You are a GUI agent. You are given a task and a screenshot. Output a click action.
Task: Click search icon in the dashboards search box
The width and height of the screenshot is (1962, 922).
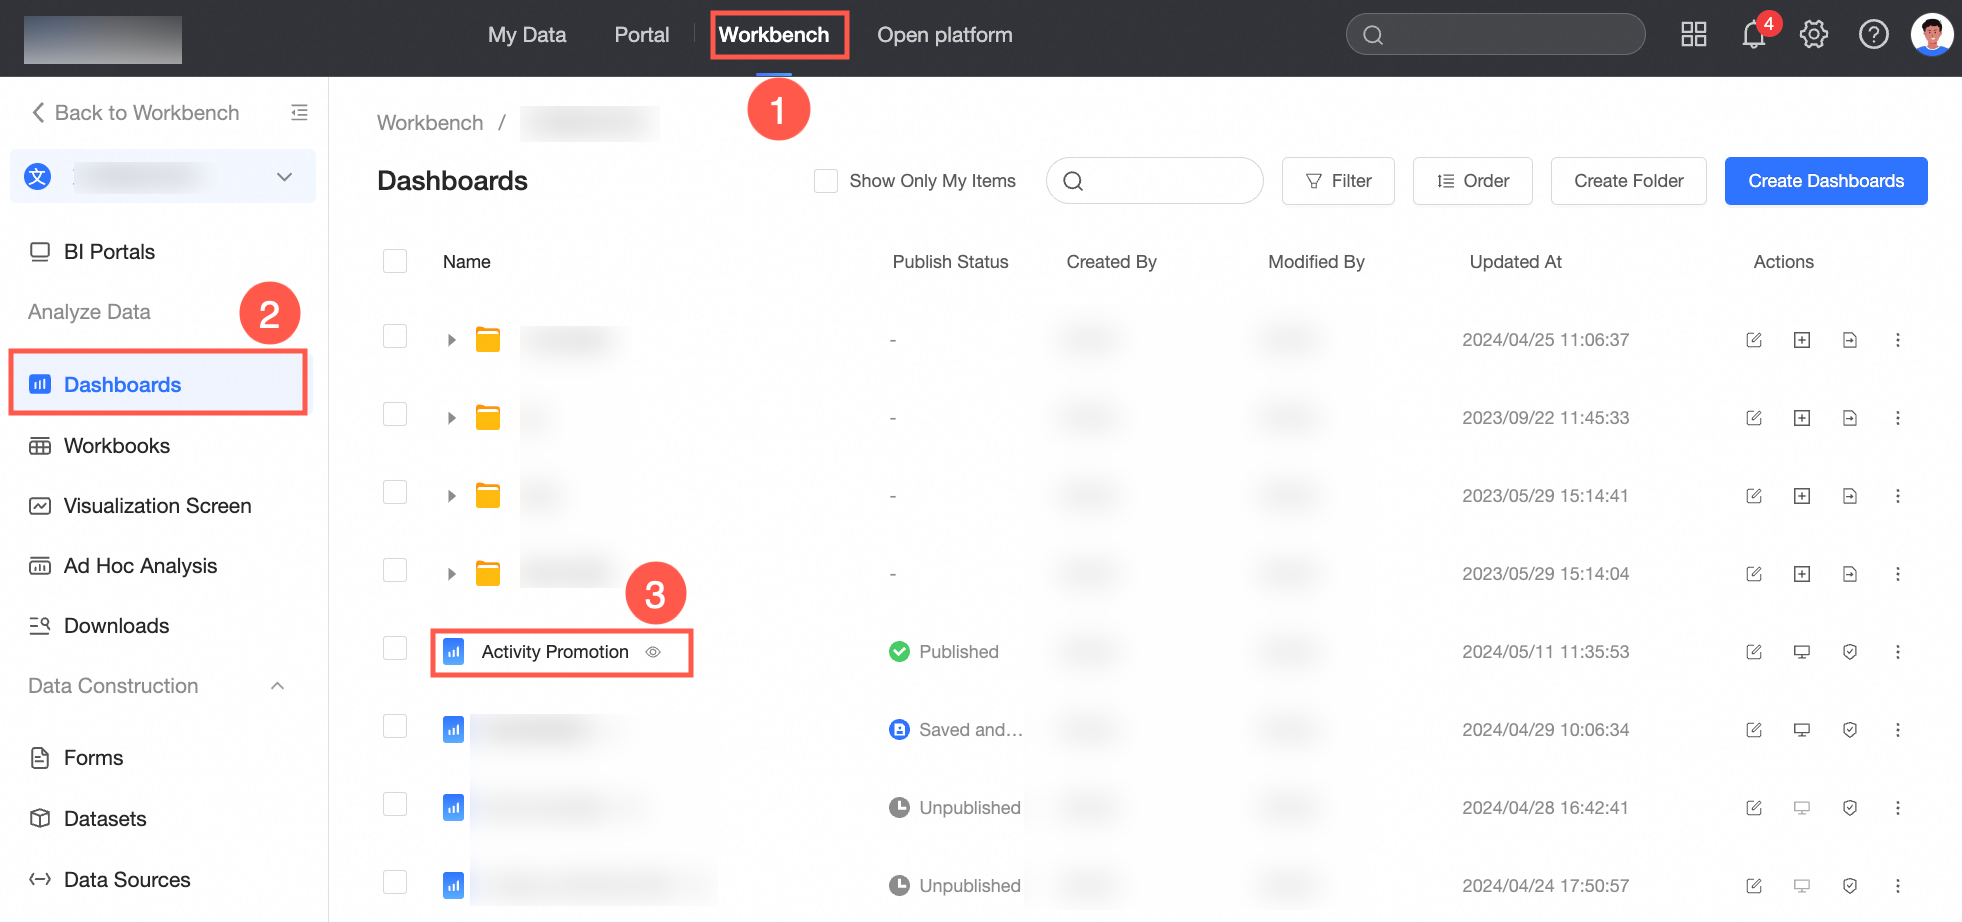tap(1073, 181)
